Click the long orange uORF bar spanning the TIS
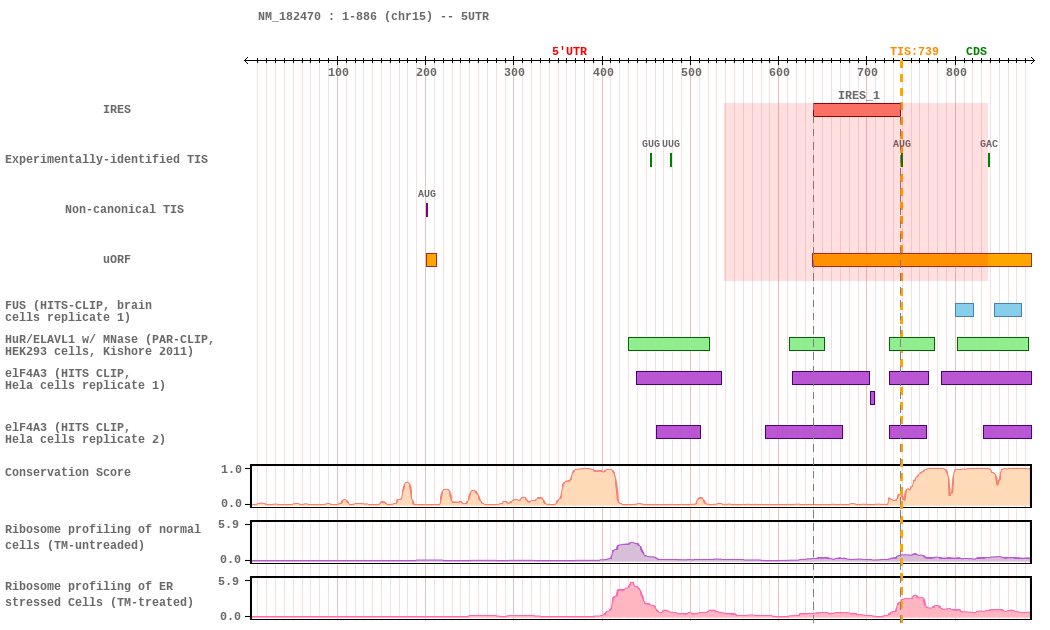This screenshot has height=630, width=1050. click(x=921, y=260)
